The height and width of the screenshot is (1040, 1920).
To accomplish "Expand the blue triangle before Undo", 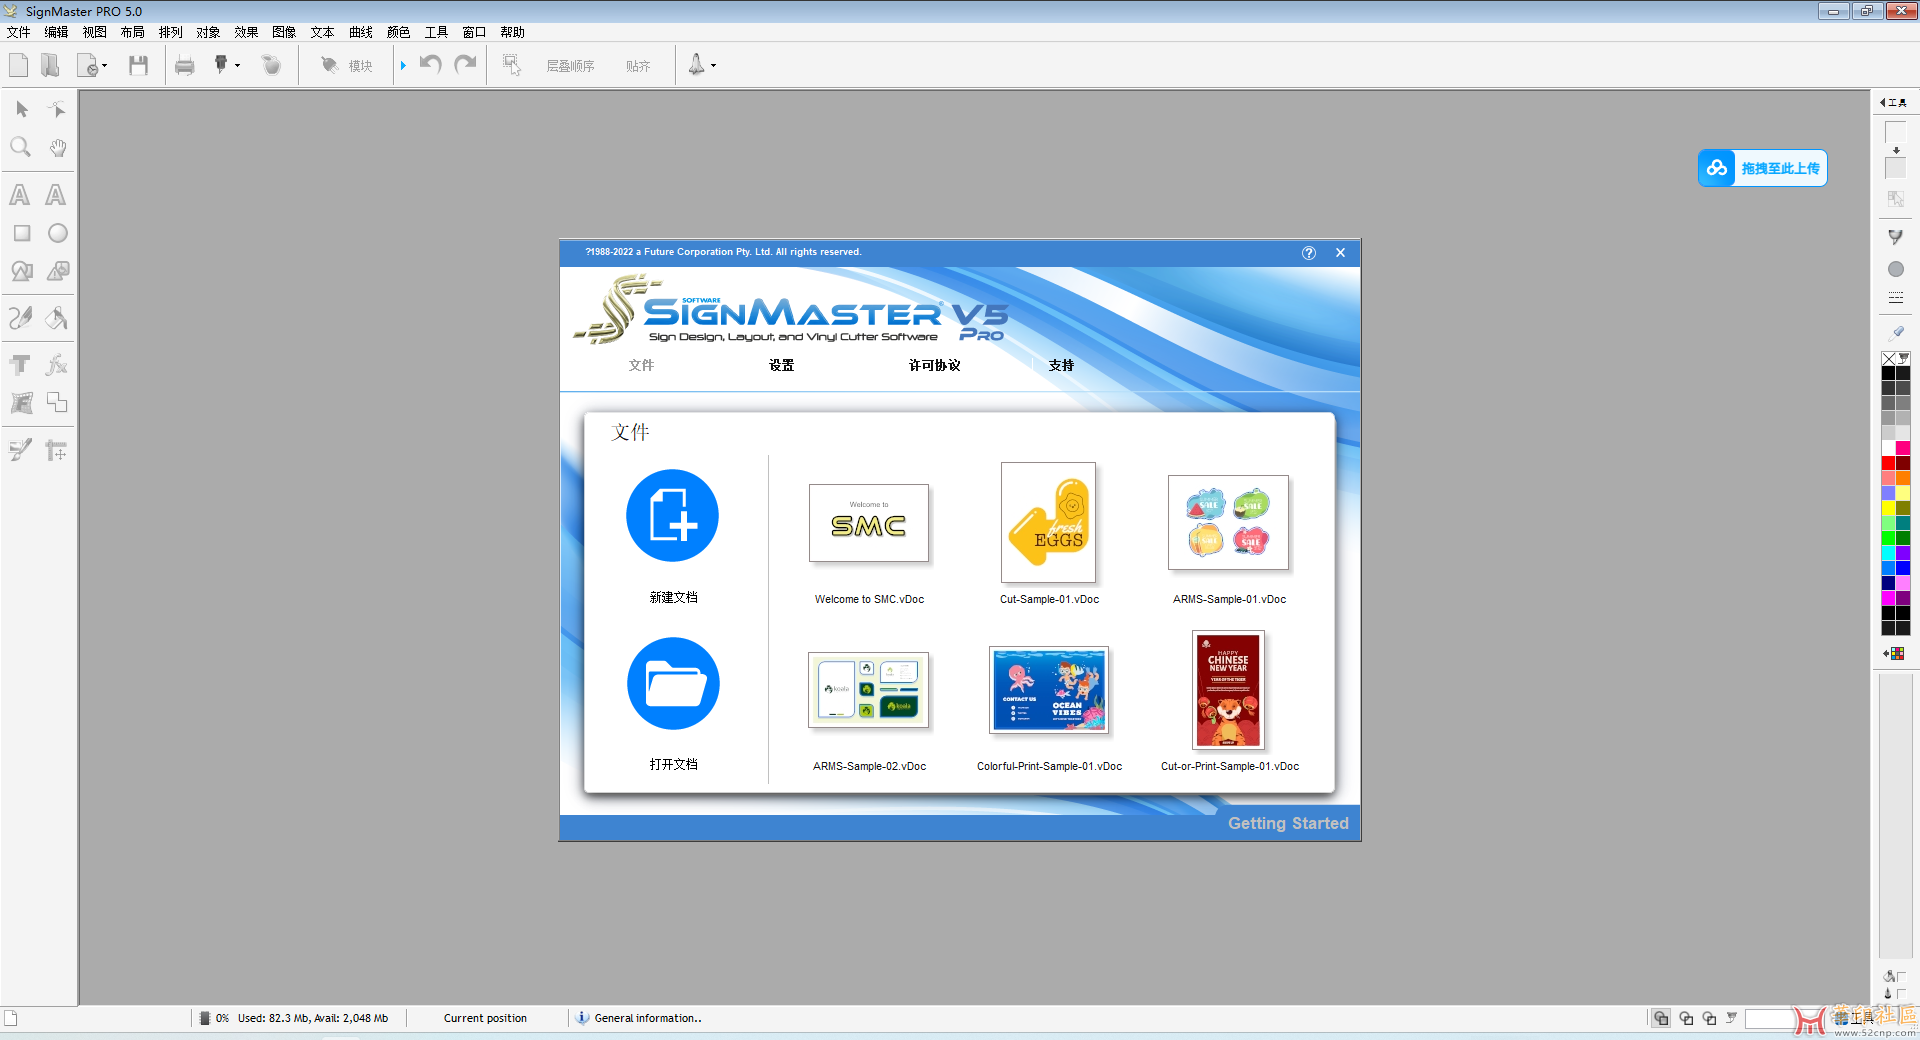I will click(403, 66).
